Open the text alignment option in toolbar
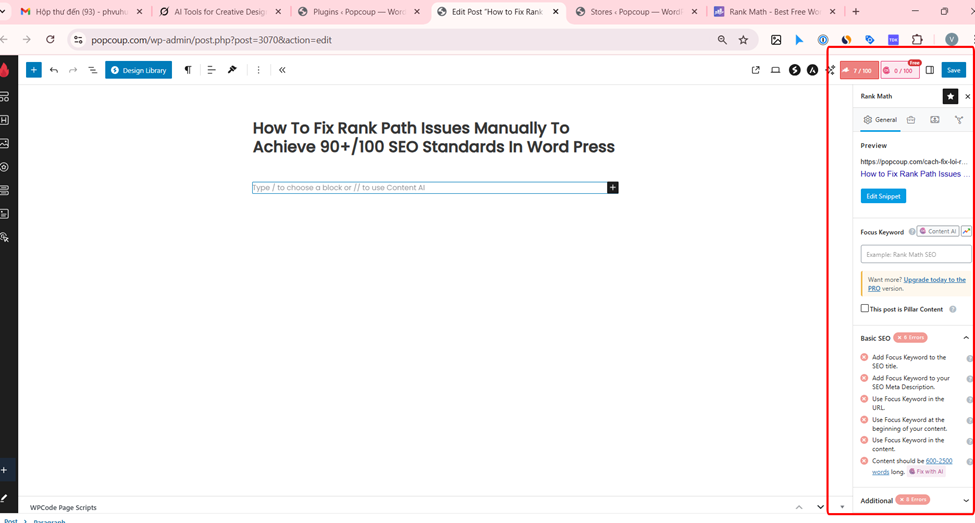Image resolution: width=975 pixels, height=523 pixels. 211,70
